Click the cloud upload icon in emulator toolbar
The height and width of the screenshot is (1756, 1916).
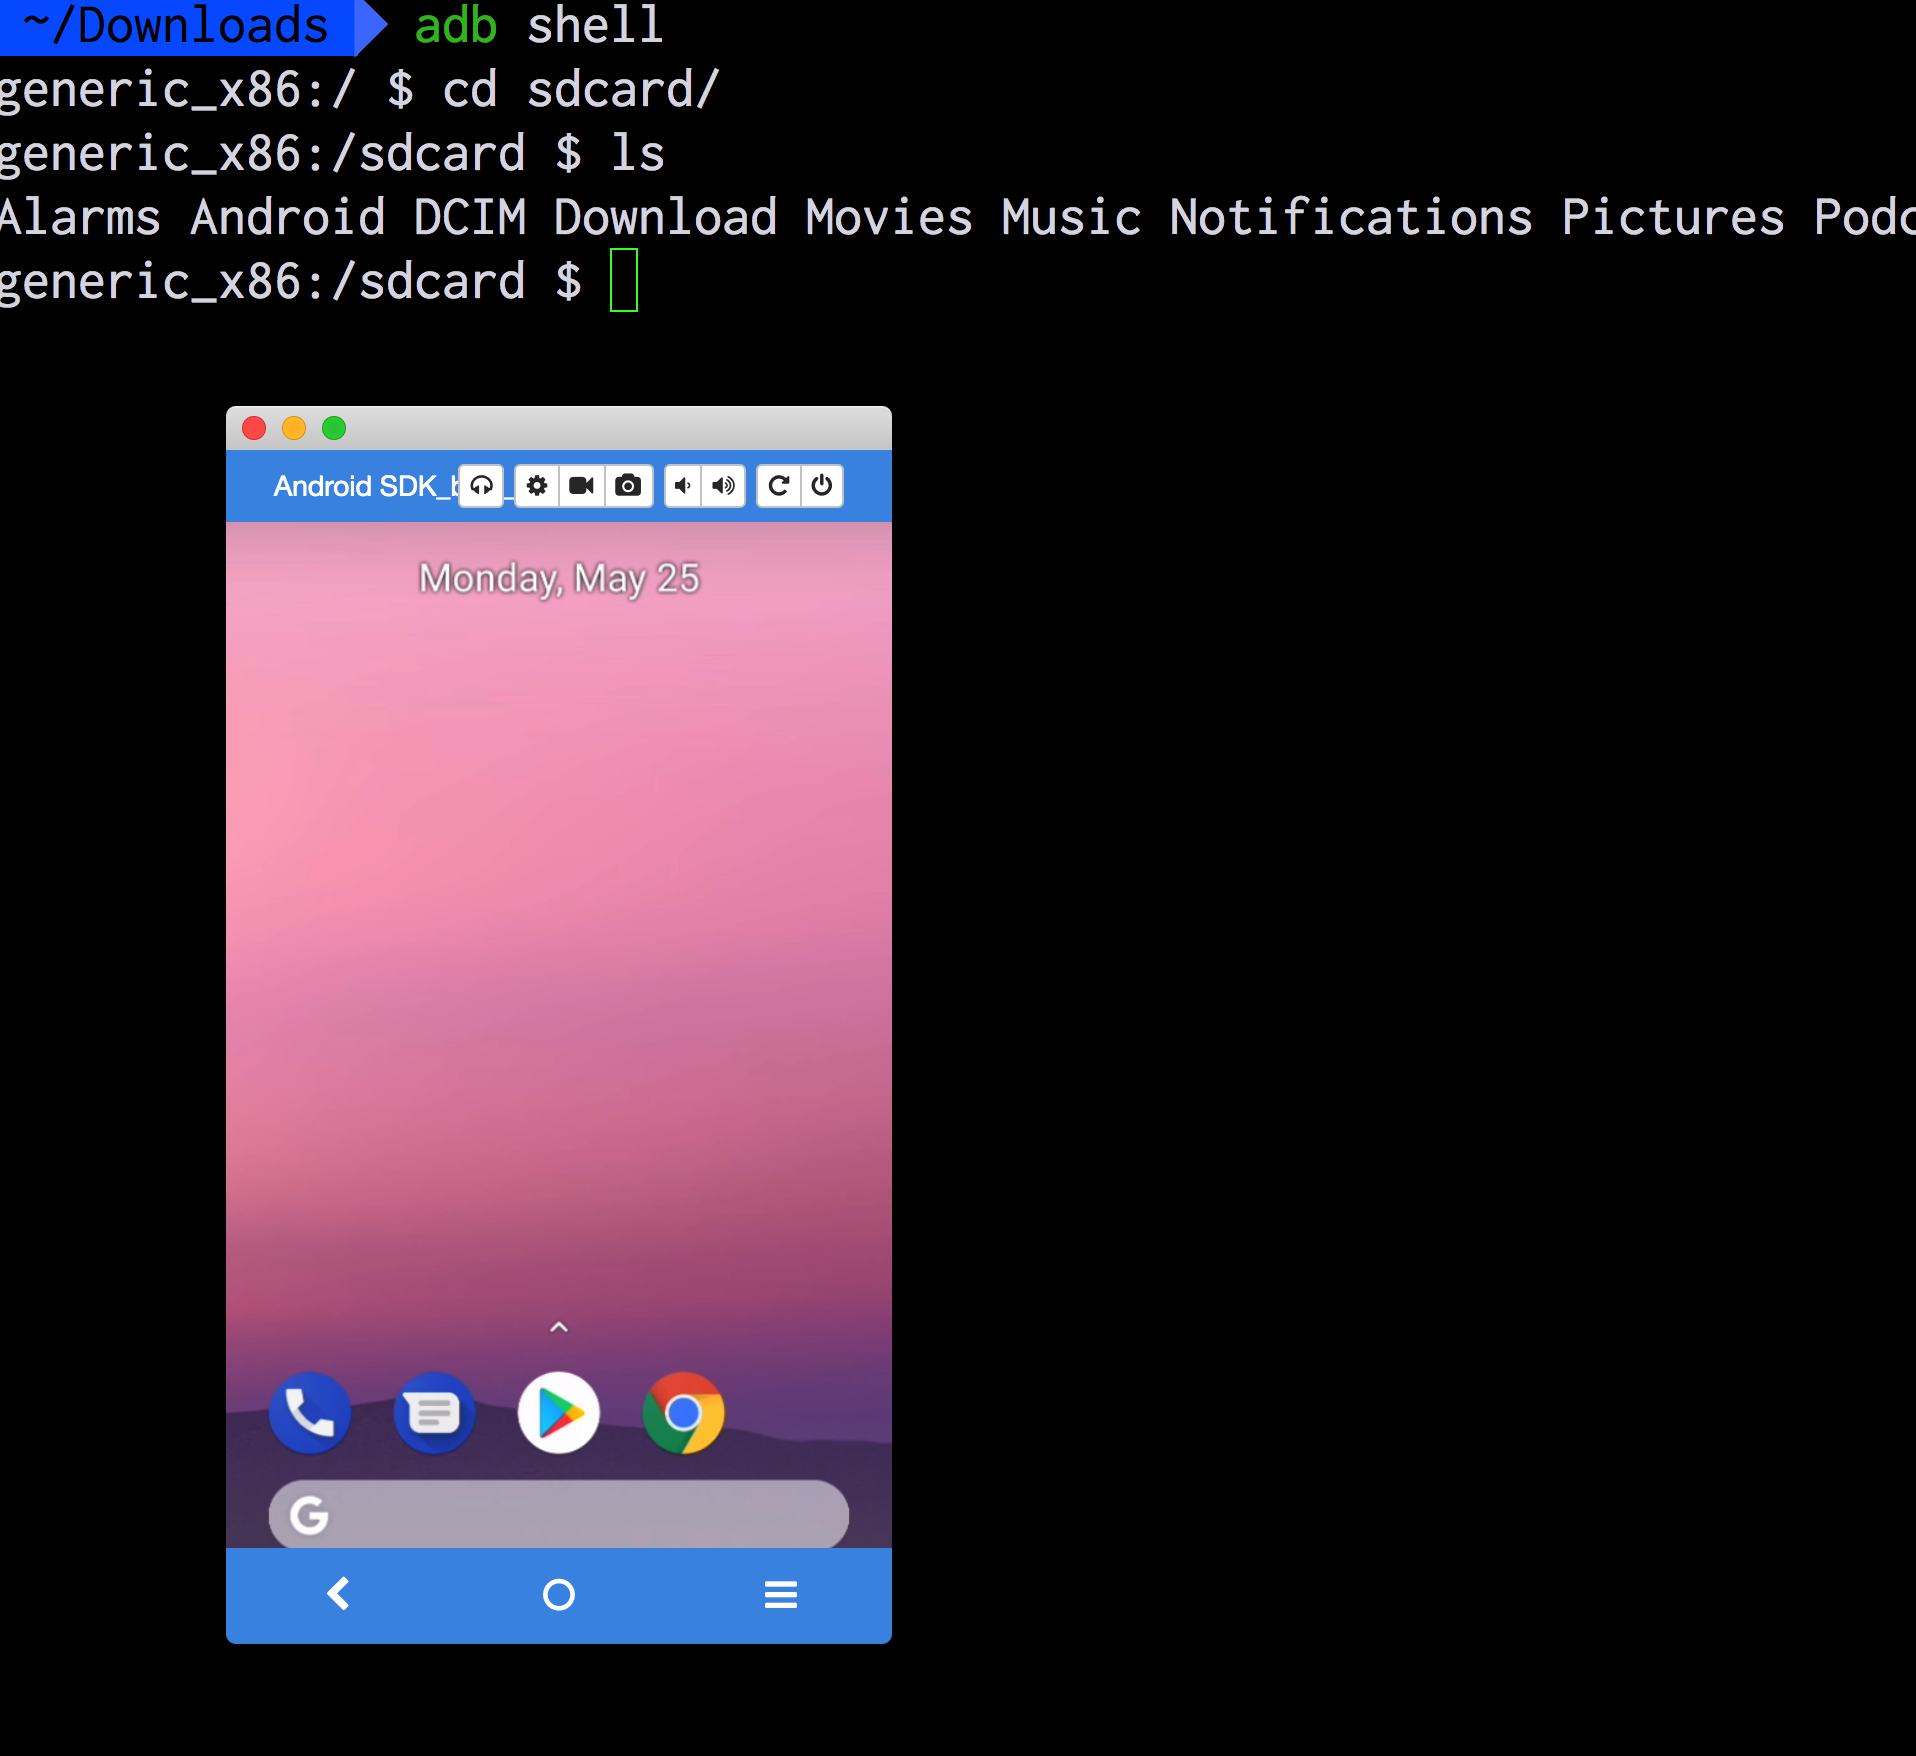click(x=481, y=486)
